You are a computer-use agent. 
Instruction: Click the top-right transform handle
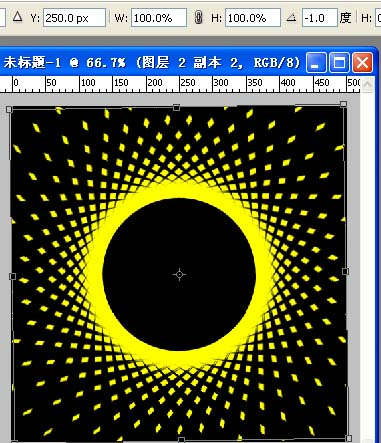pyautogui.click(x=343, y=104)
